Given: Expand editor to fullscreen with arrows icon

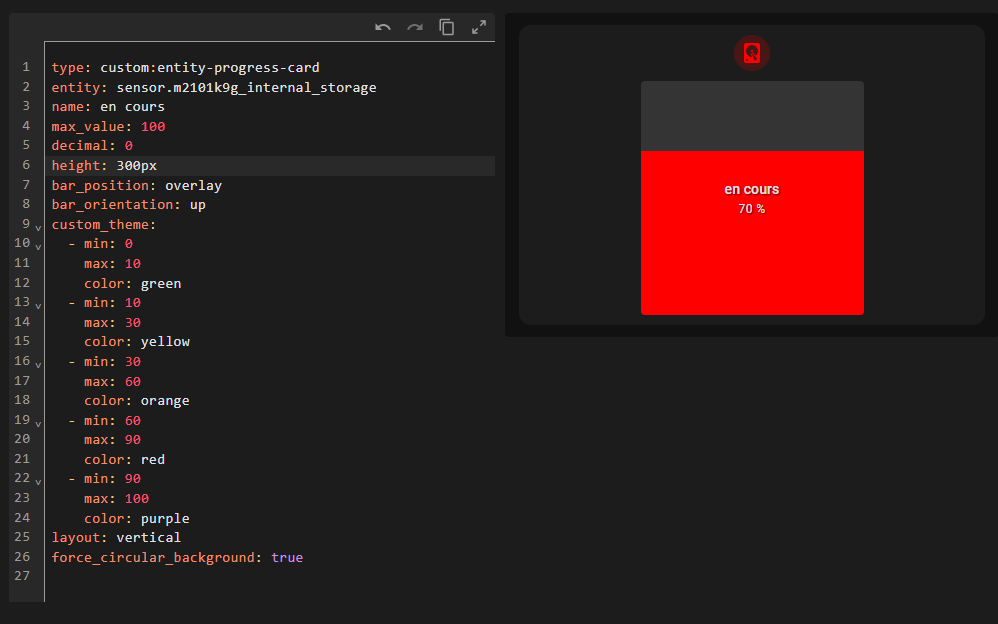Looking at the screenshot, I should click(x=479, y=27).
